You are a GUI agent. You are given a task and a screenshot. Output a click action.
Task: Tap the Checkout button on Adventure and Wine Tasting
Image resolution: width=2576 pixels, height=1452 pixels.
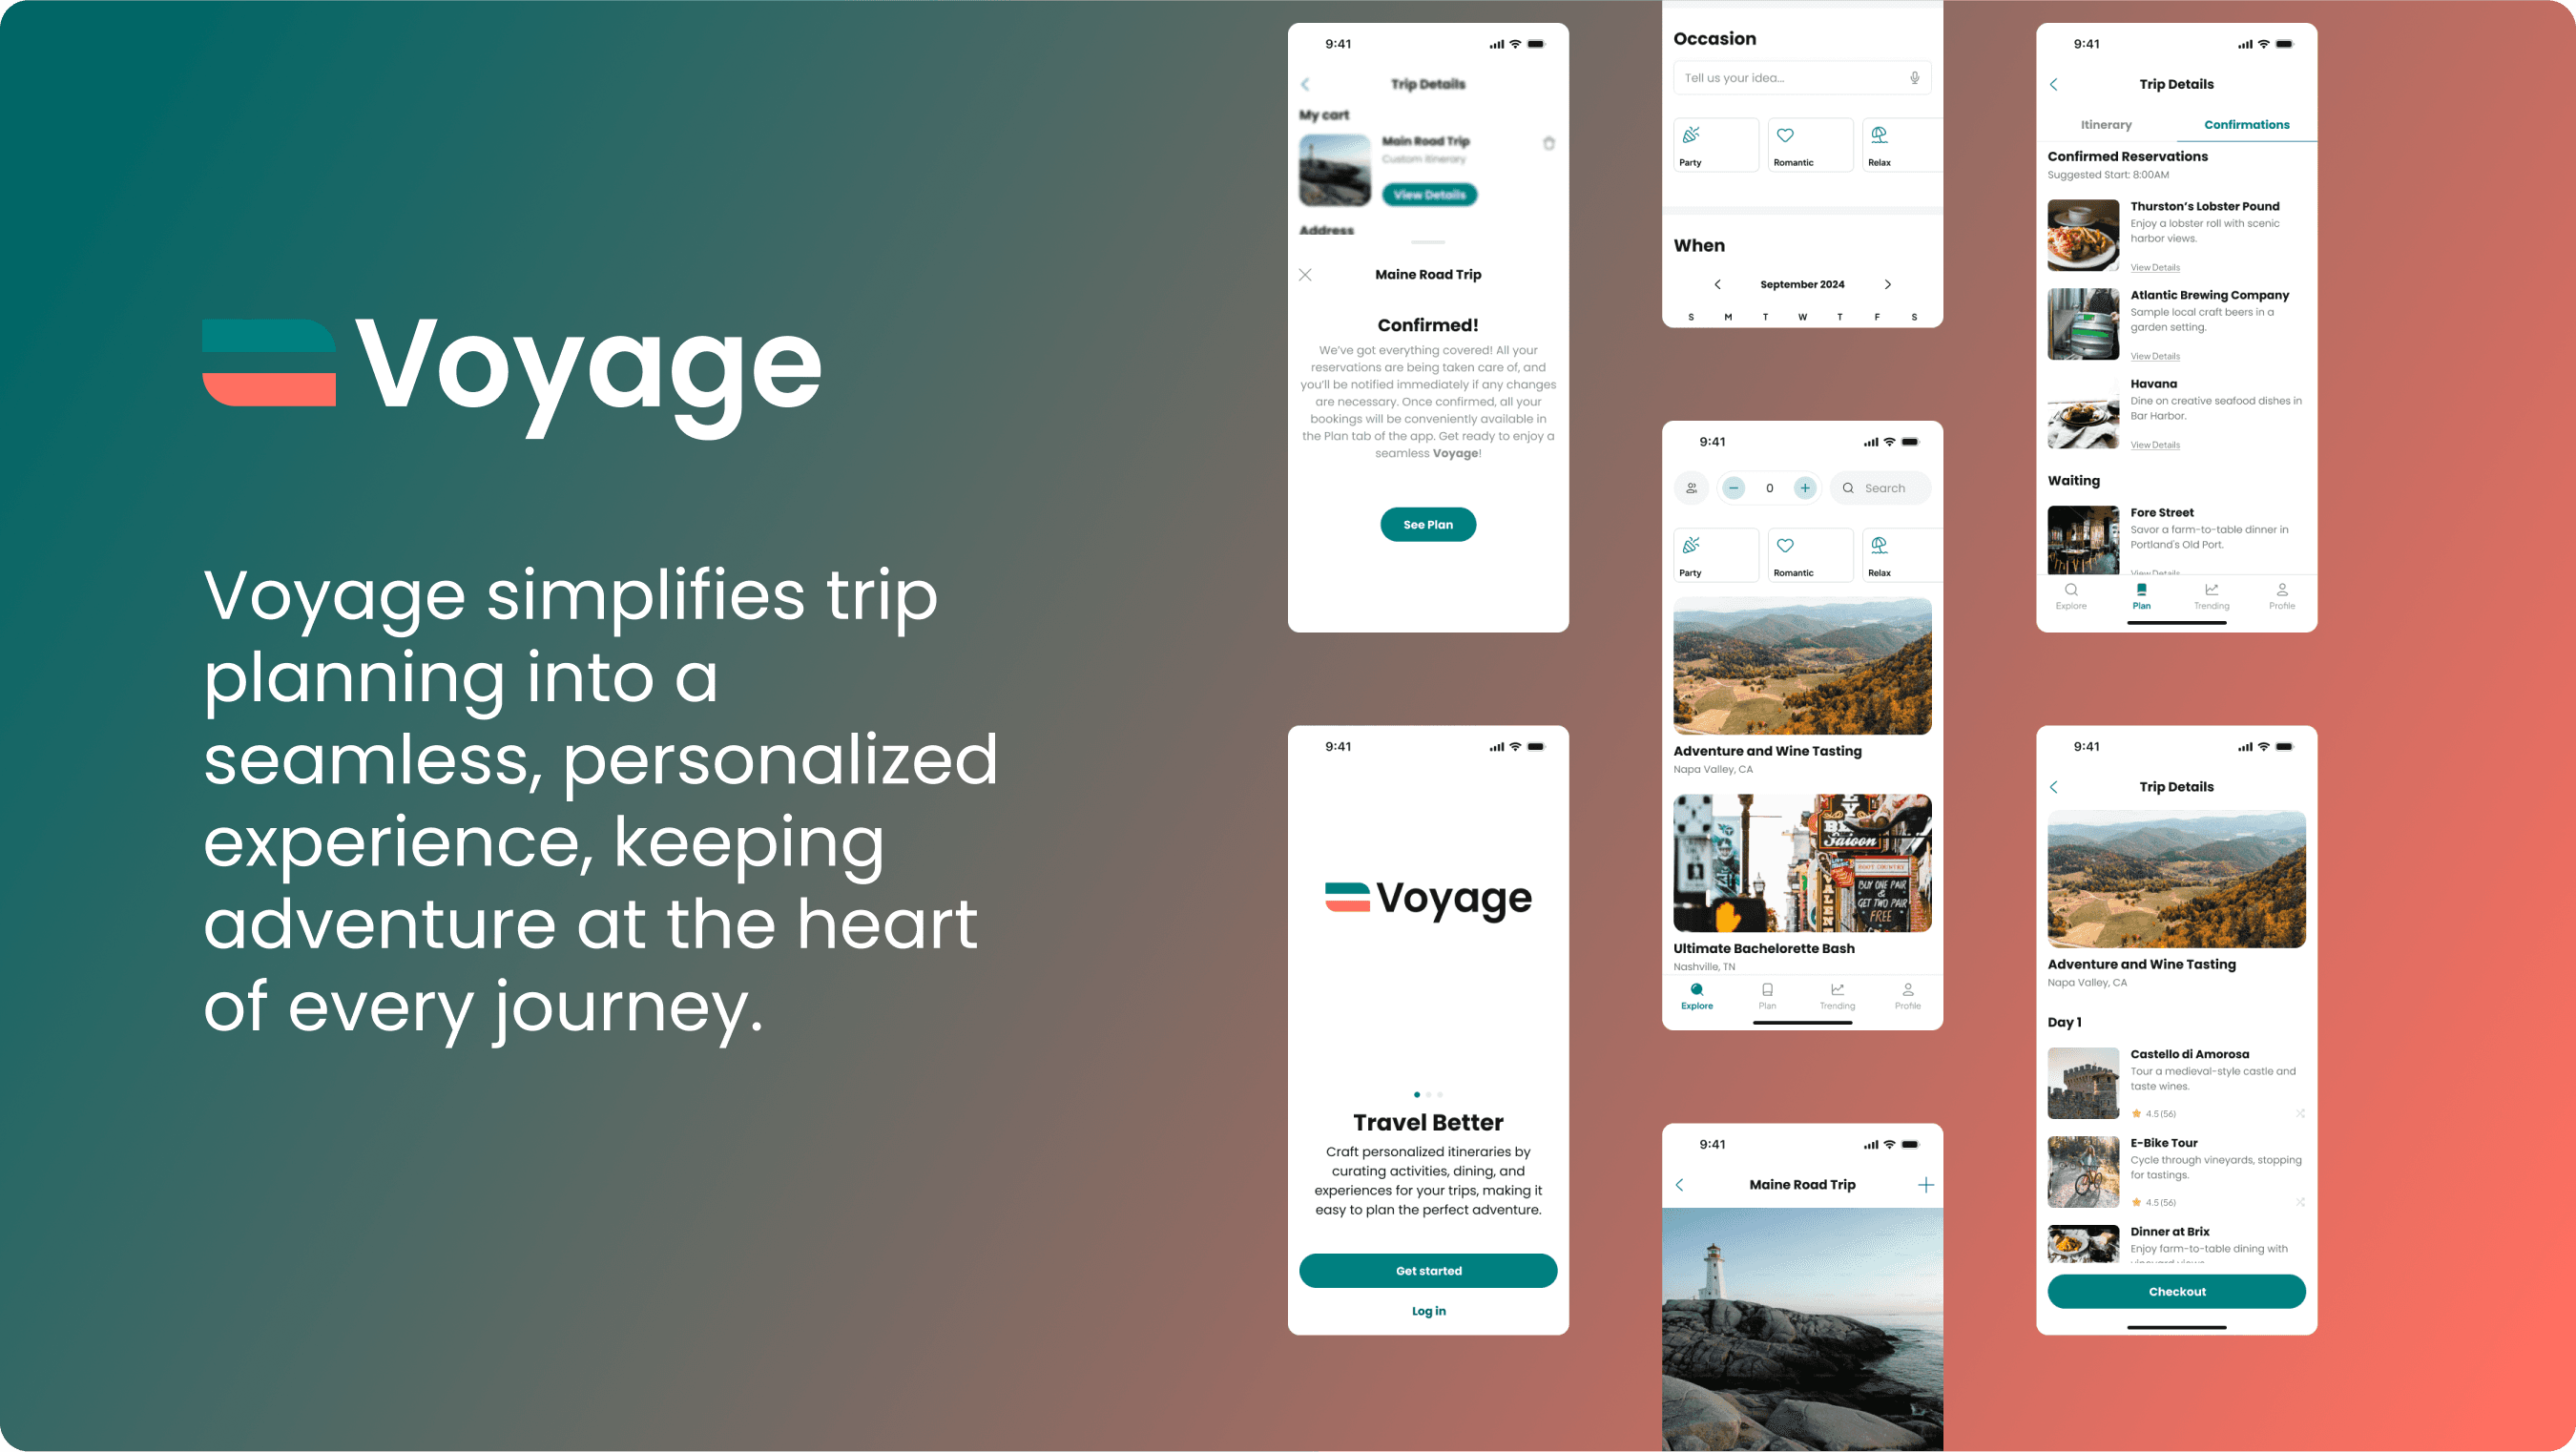tap(2178, 1291)
